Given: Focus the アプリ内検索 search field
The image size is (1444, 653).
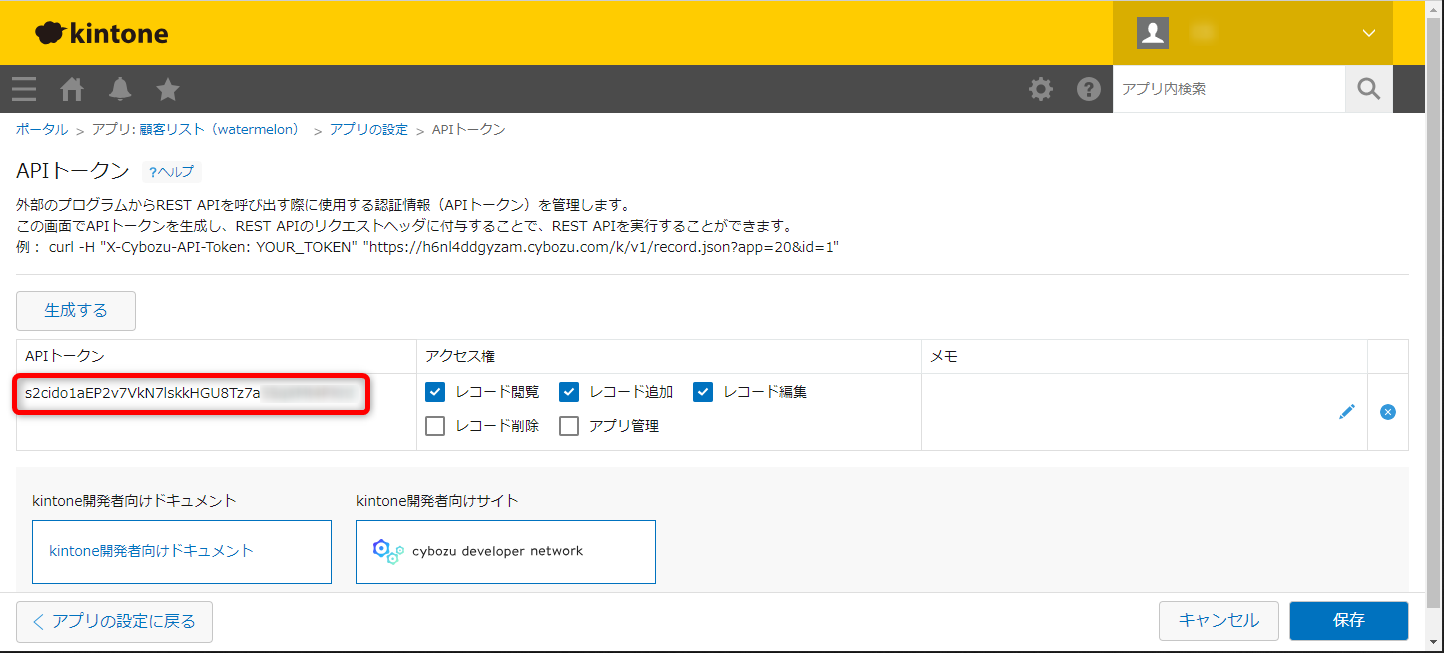Looking at the screenshot, I should pyautogui.click(x=1228, y=89).
